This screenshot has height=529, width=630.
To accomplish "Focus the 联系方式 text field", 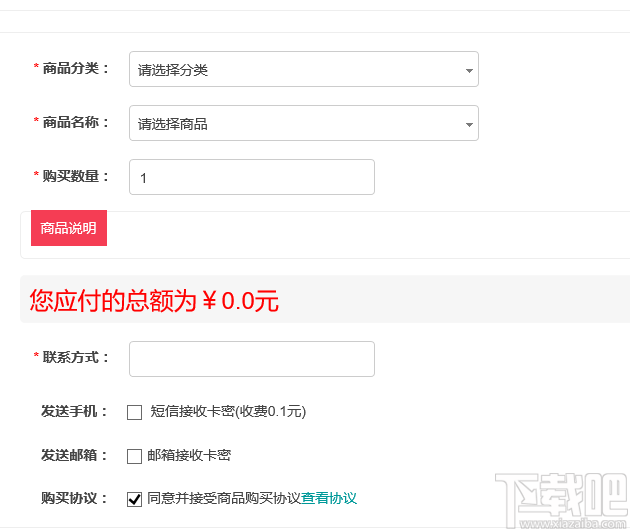I will (x=251, y=359).
